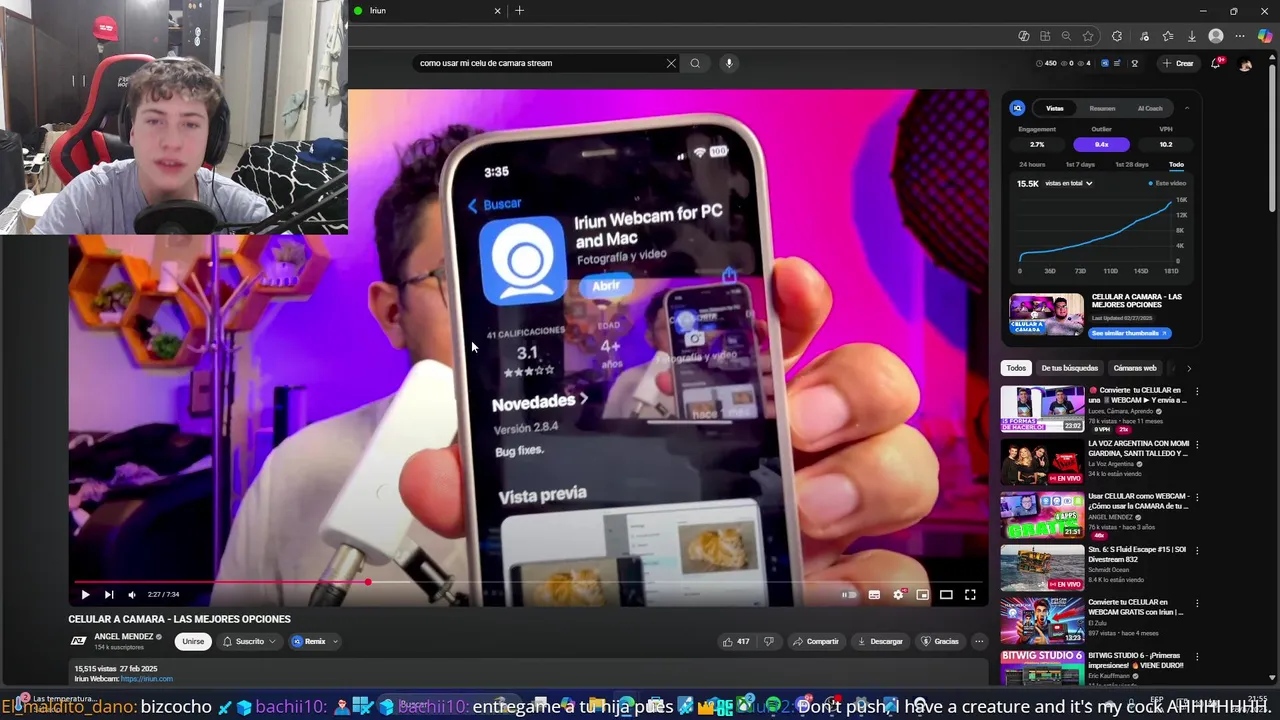
Task: Click the Descargar download button
Action: 881,641
